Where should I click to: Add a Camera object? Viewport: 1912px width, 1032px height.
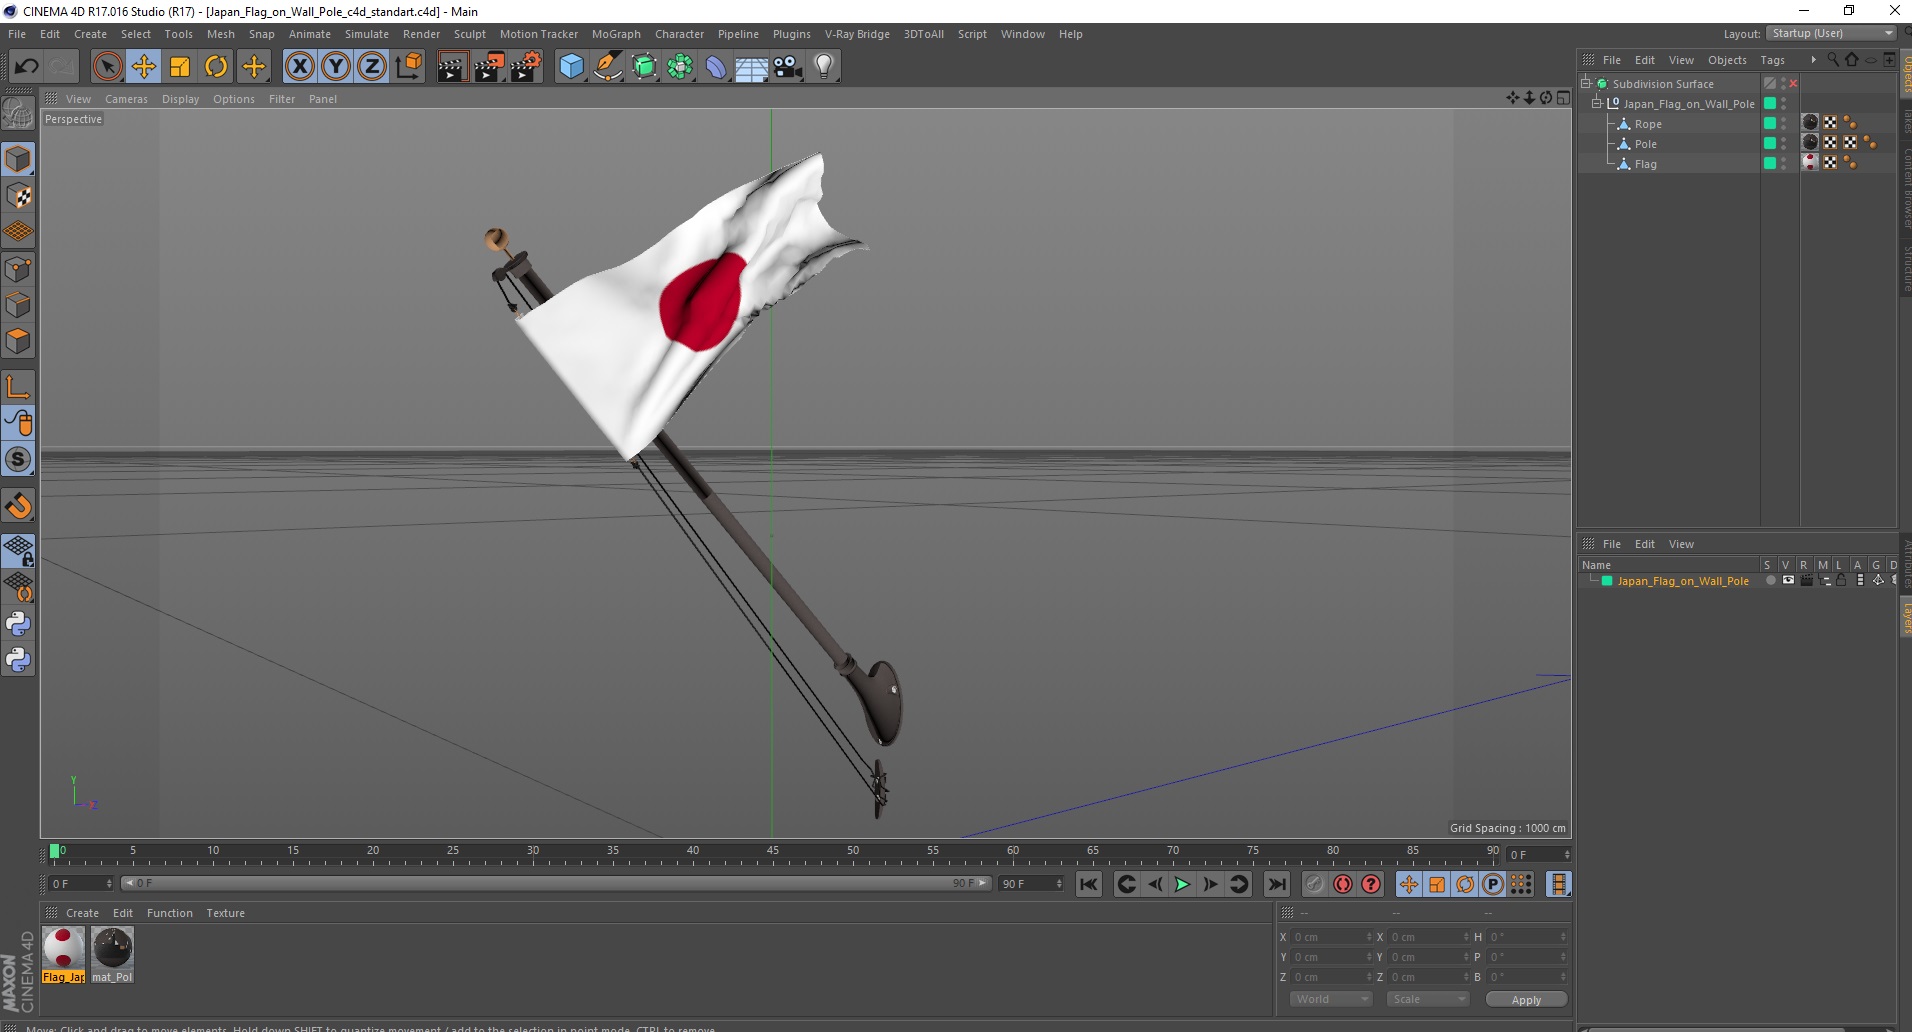pyautogui.click(x=788, y=67)
